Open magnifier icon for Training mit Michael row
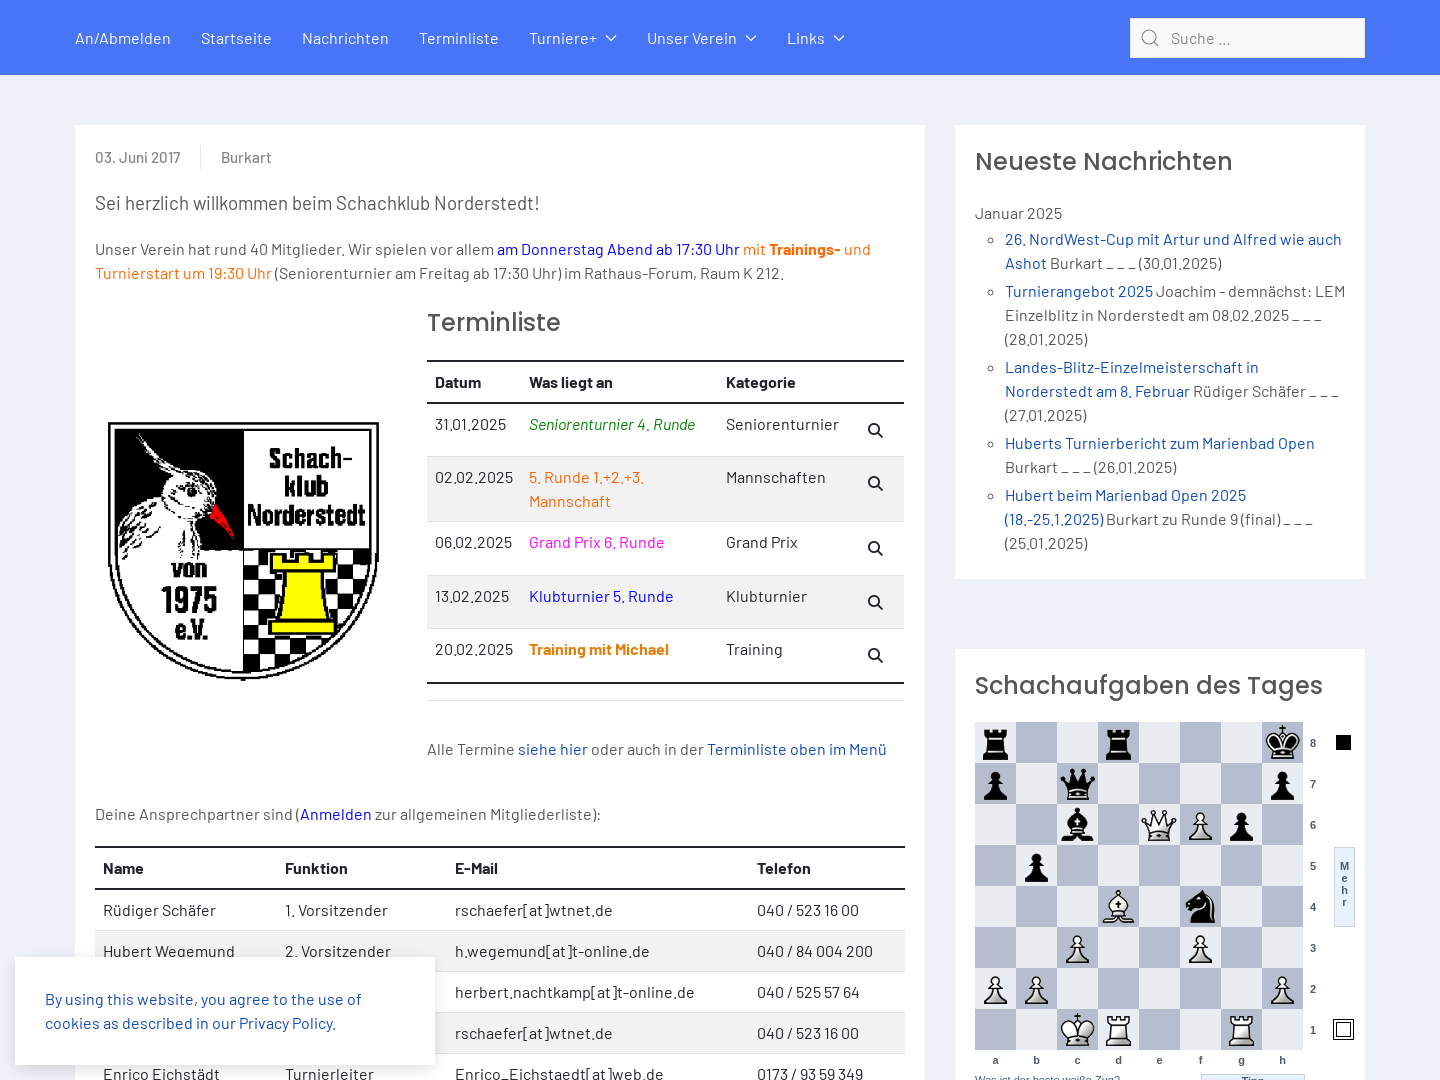The image size is (1440, 1080). tap(875, 656)
